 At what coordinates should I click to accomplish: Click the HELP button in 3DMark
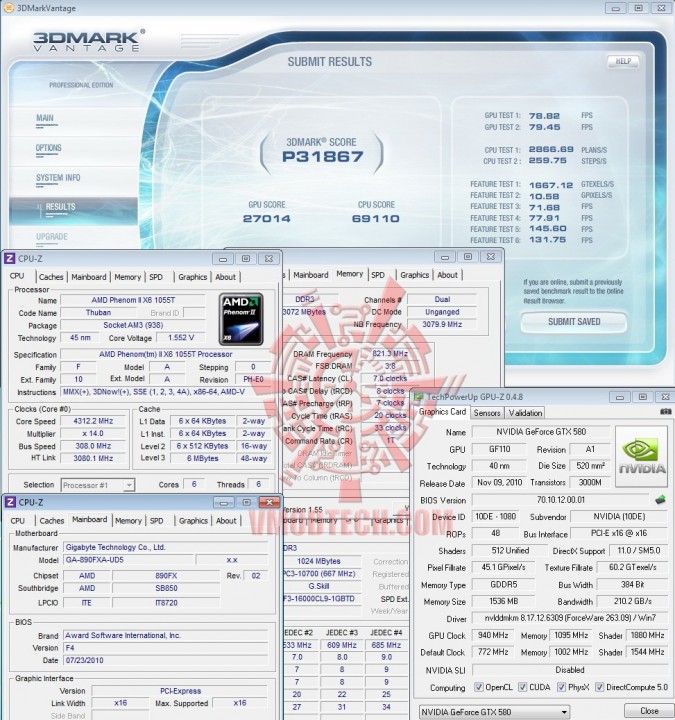pos(623,61)
